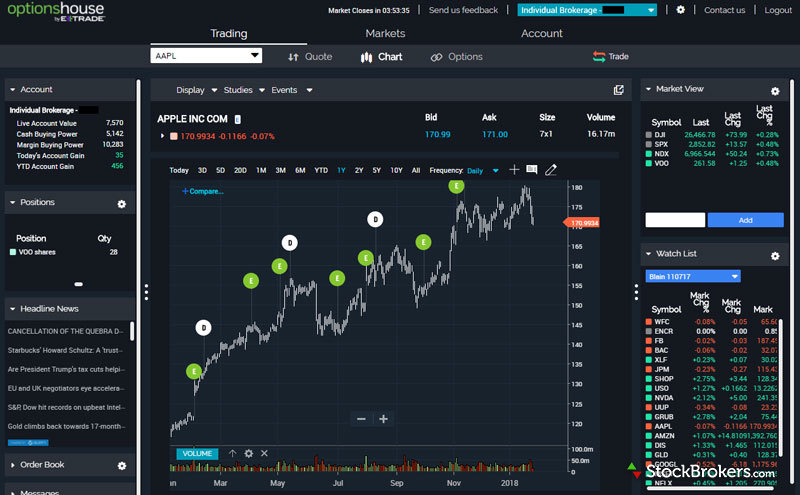Click the Options link icon
Viewport: 800px width, 495px height.
tap(436, 57)
